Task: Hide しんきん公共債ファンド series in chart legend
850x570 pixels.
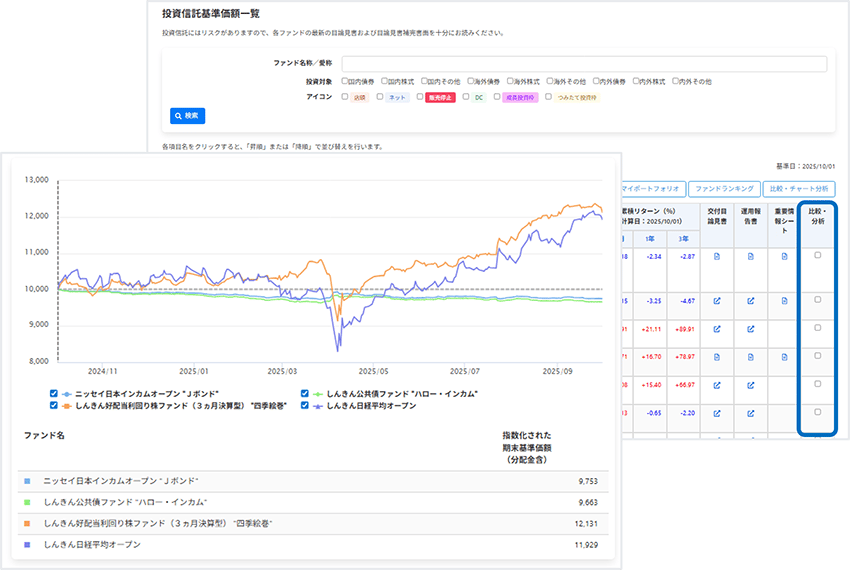Action: pyautogui.click(x=305, y=394)
